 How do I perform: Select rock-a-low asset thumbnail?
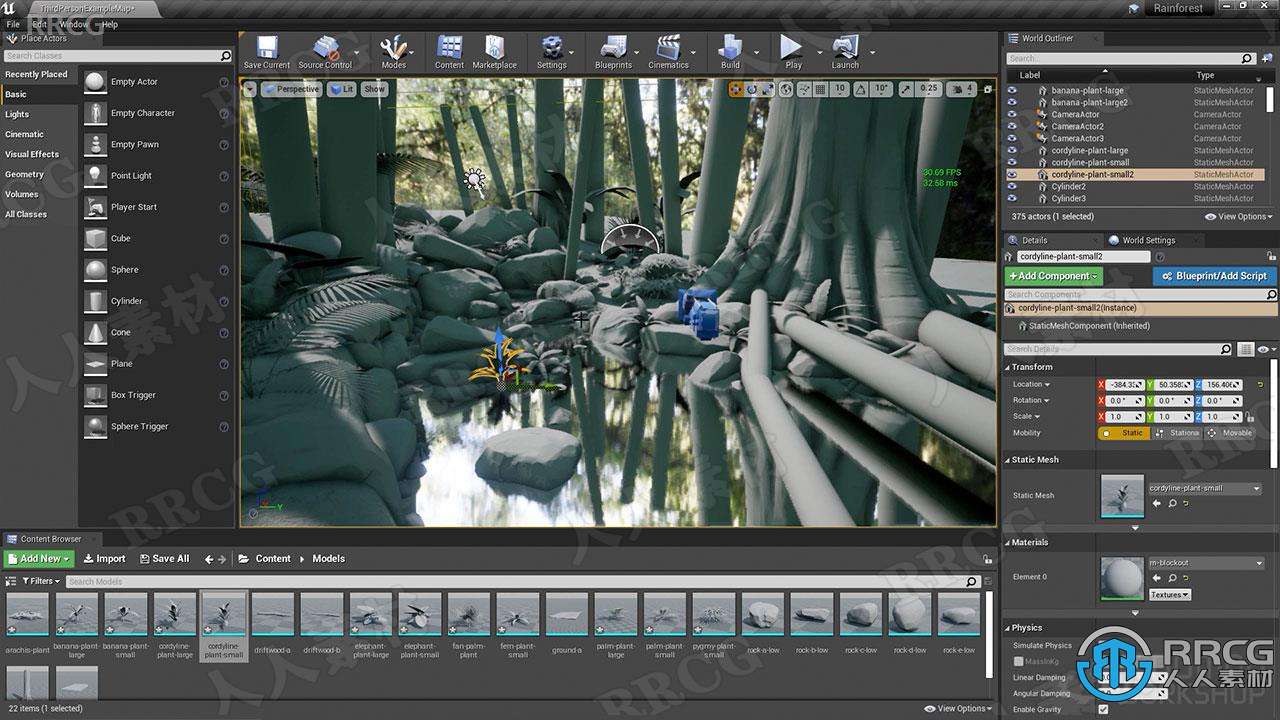[x=762, y=614]
